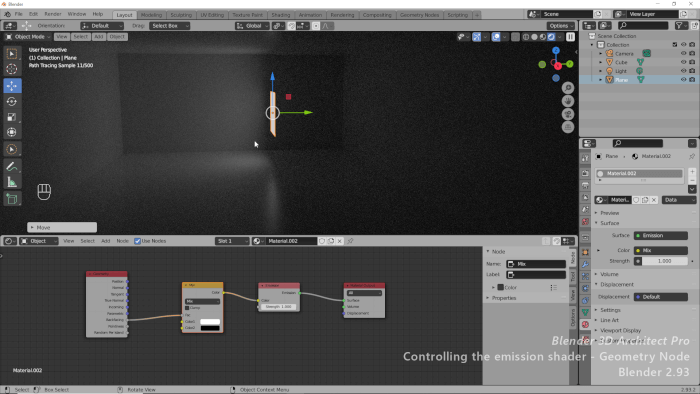Viewport: 700px width, 394px height.
Task: Select the Rotate tool in the toolbar
Action: coord(12,102)
